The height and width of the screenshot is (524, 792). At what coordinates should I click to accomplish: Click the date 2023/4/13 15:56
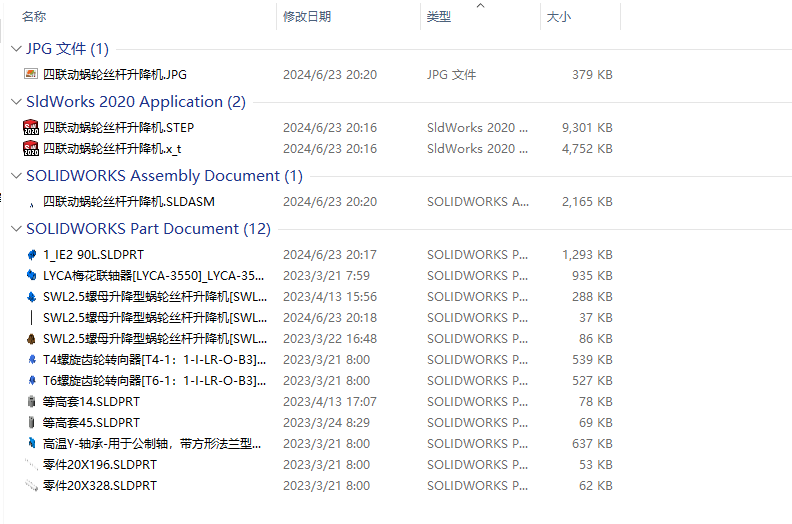pyautogui.click(x=330, y=297)
